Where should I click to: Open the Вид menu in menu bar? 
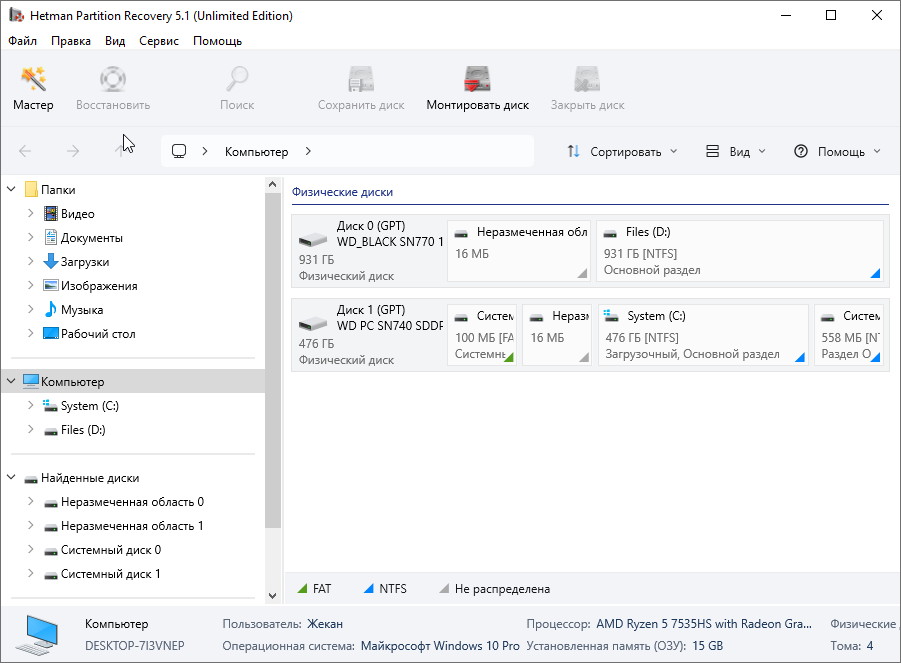(115, 41)
